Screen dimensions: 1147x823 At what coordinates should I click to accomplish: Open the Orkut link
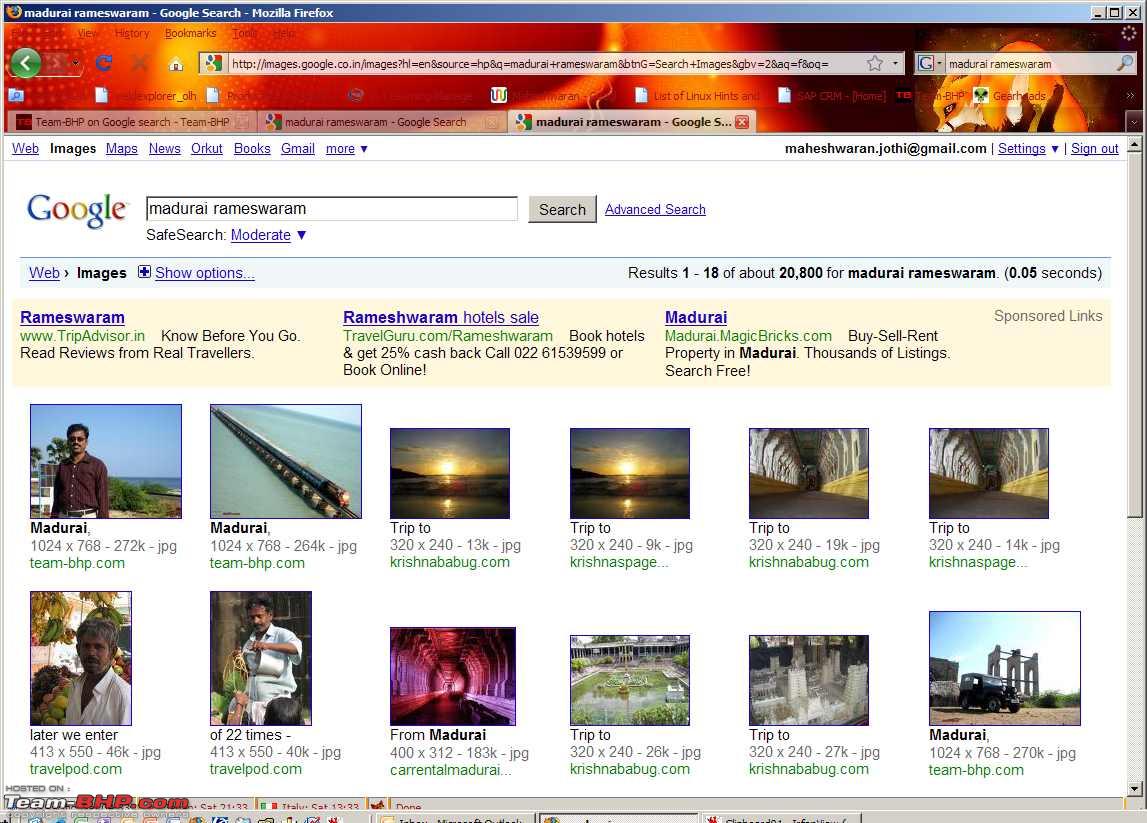pyautogui.click(x=207, y=149)
